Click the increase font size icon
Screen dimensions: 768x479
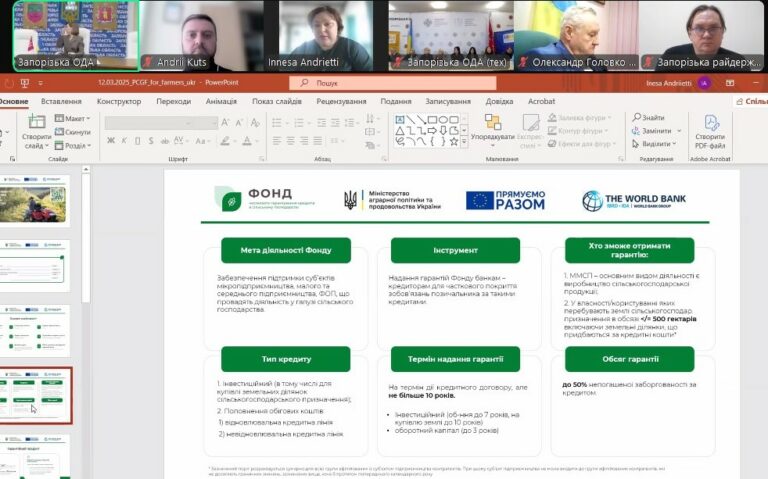225,123
